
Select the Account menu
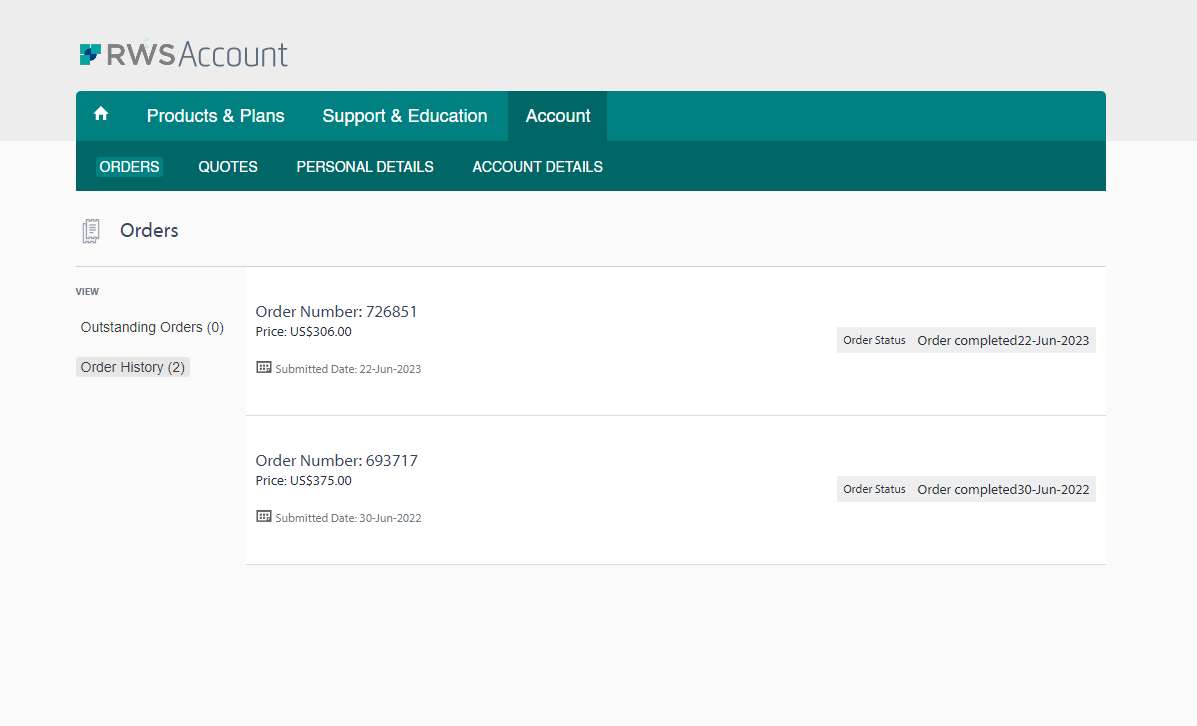(x=557, y=115)
